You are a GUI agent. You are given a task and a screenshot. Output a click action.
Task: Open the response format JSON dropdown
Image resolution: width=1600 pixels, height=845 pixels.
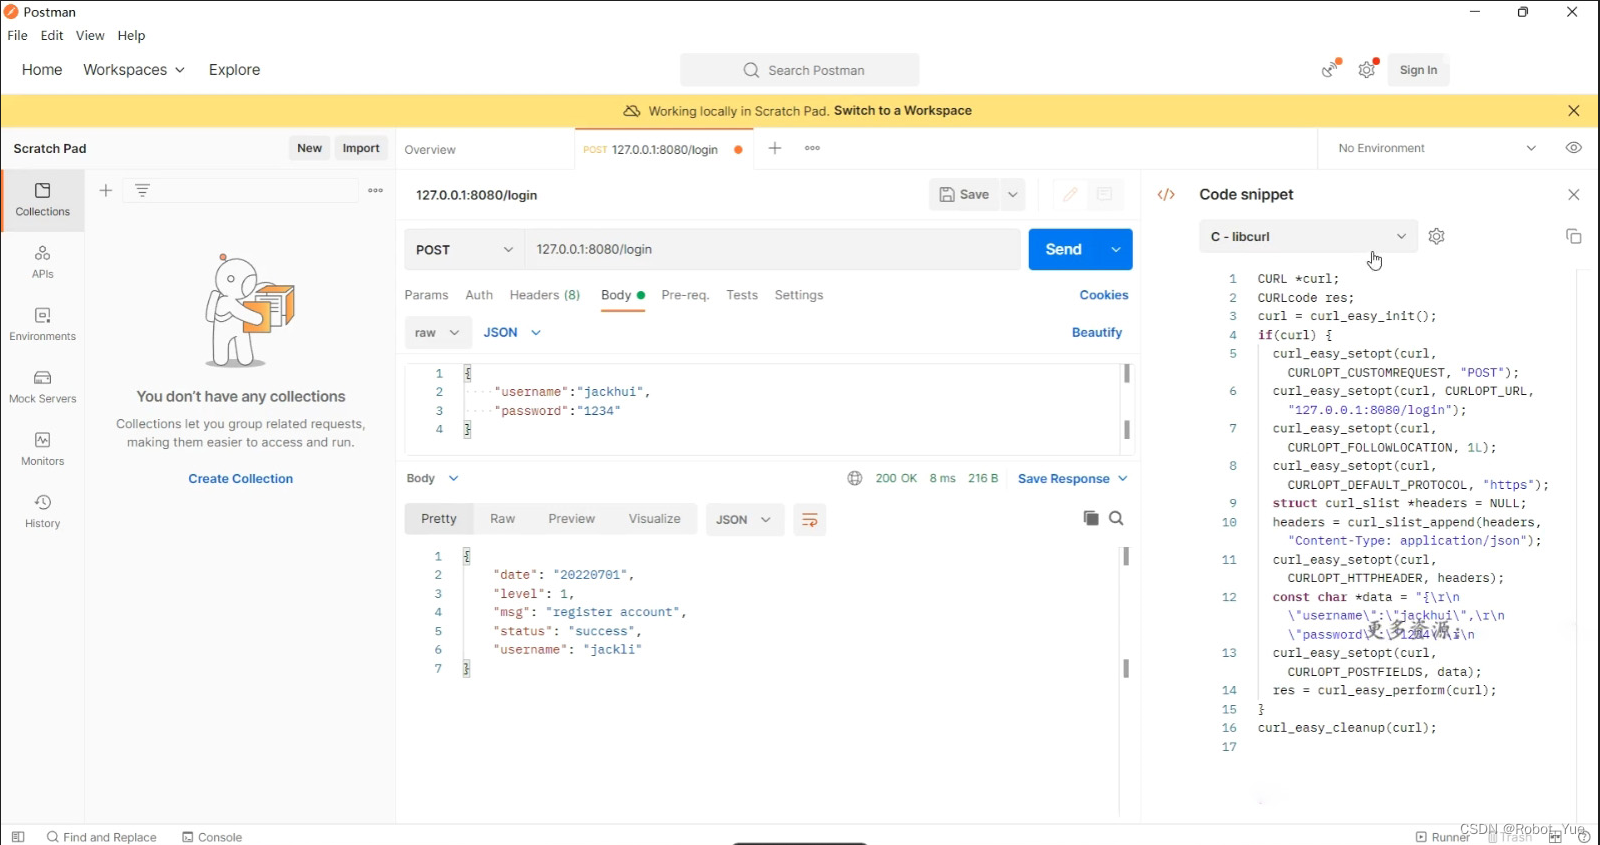click(744, 520)
